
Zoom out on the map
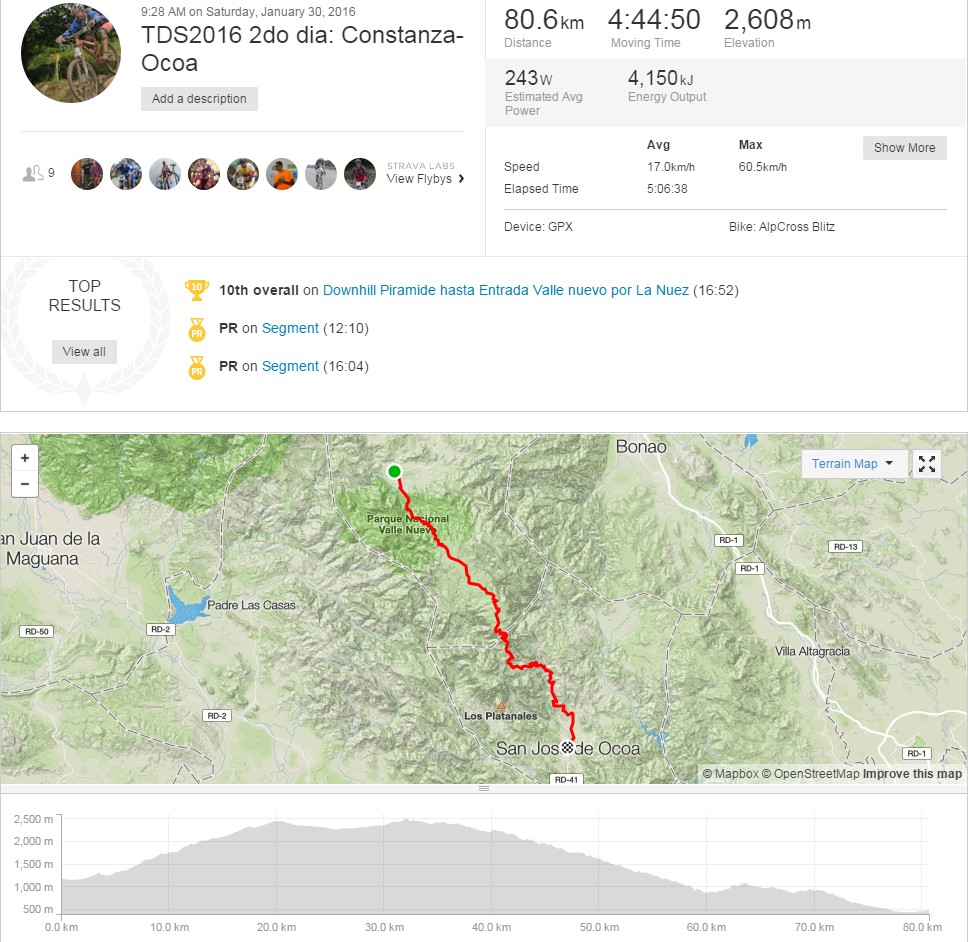(x=25, y=484)
